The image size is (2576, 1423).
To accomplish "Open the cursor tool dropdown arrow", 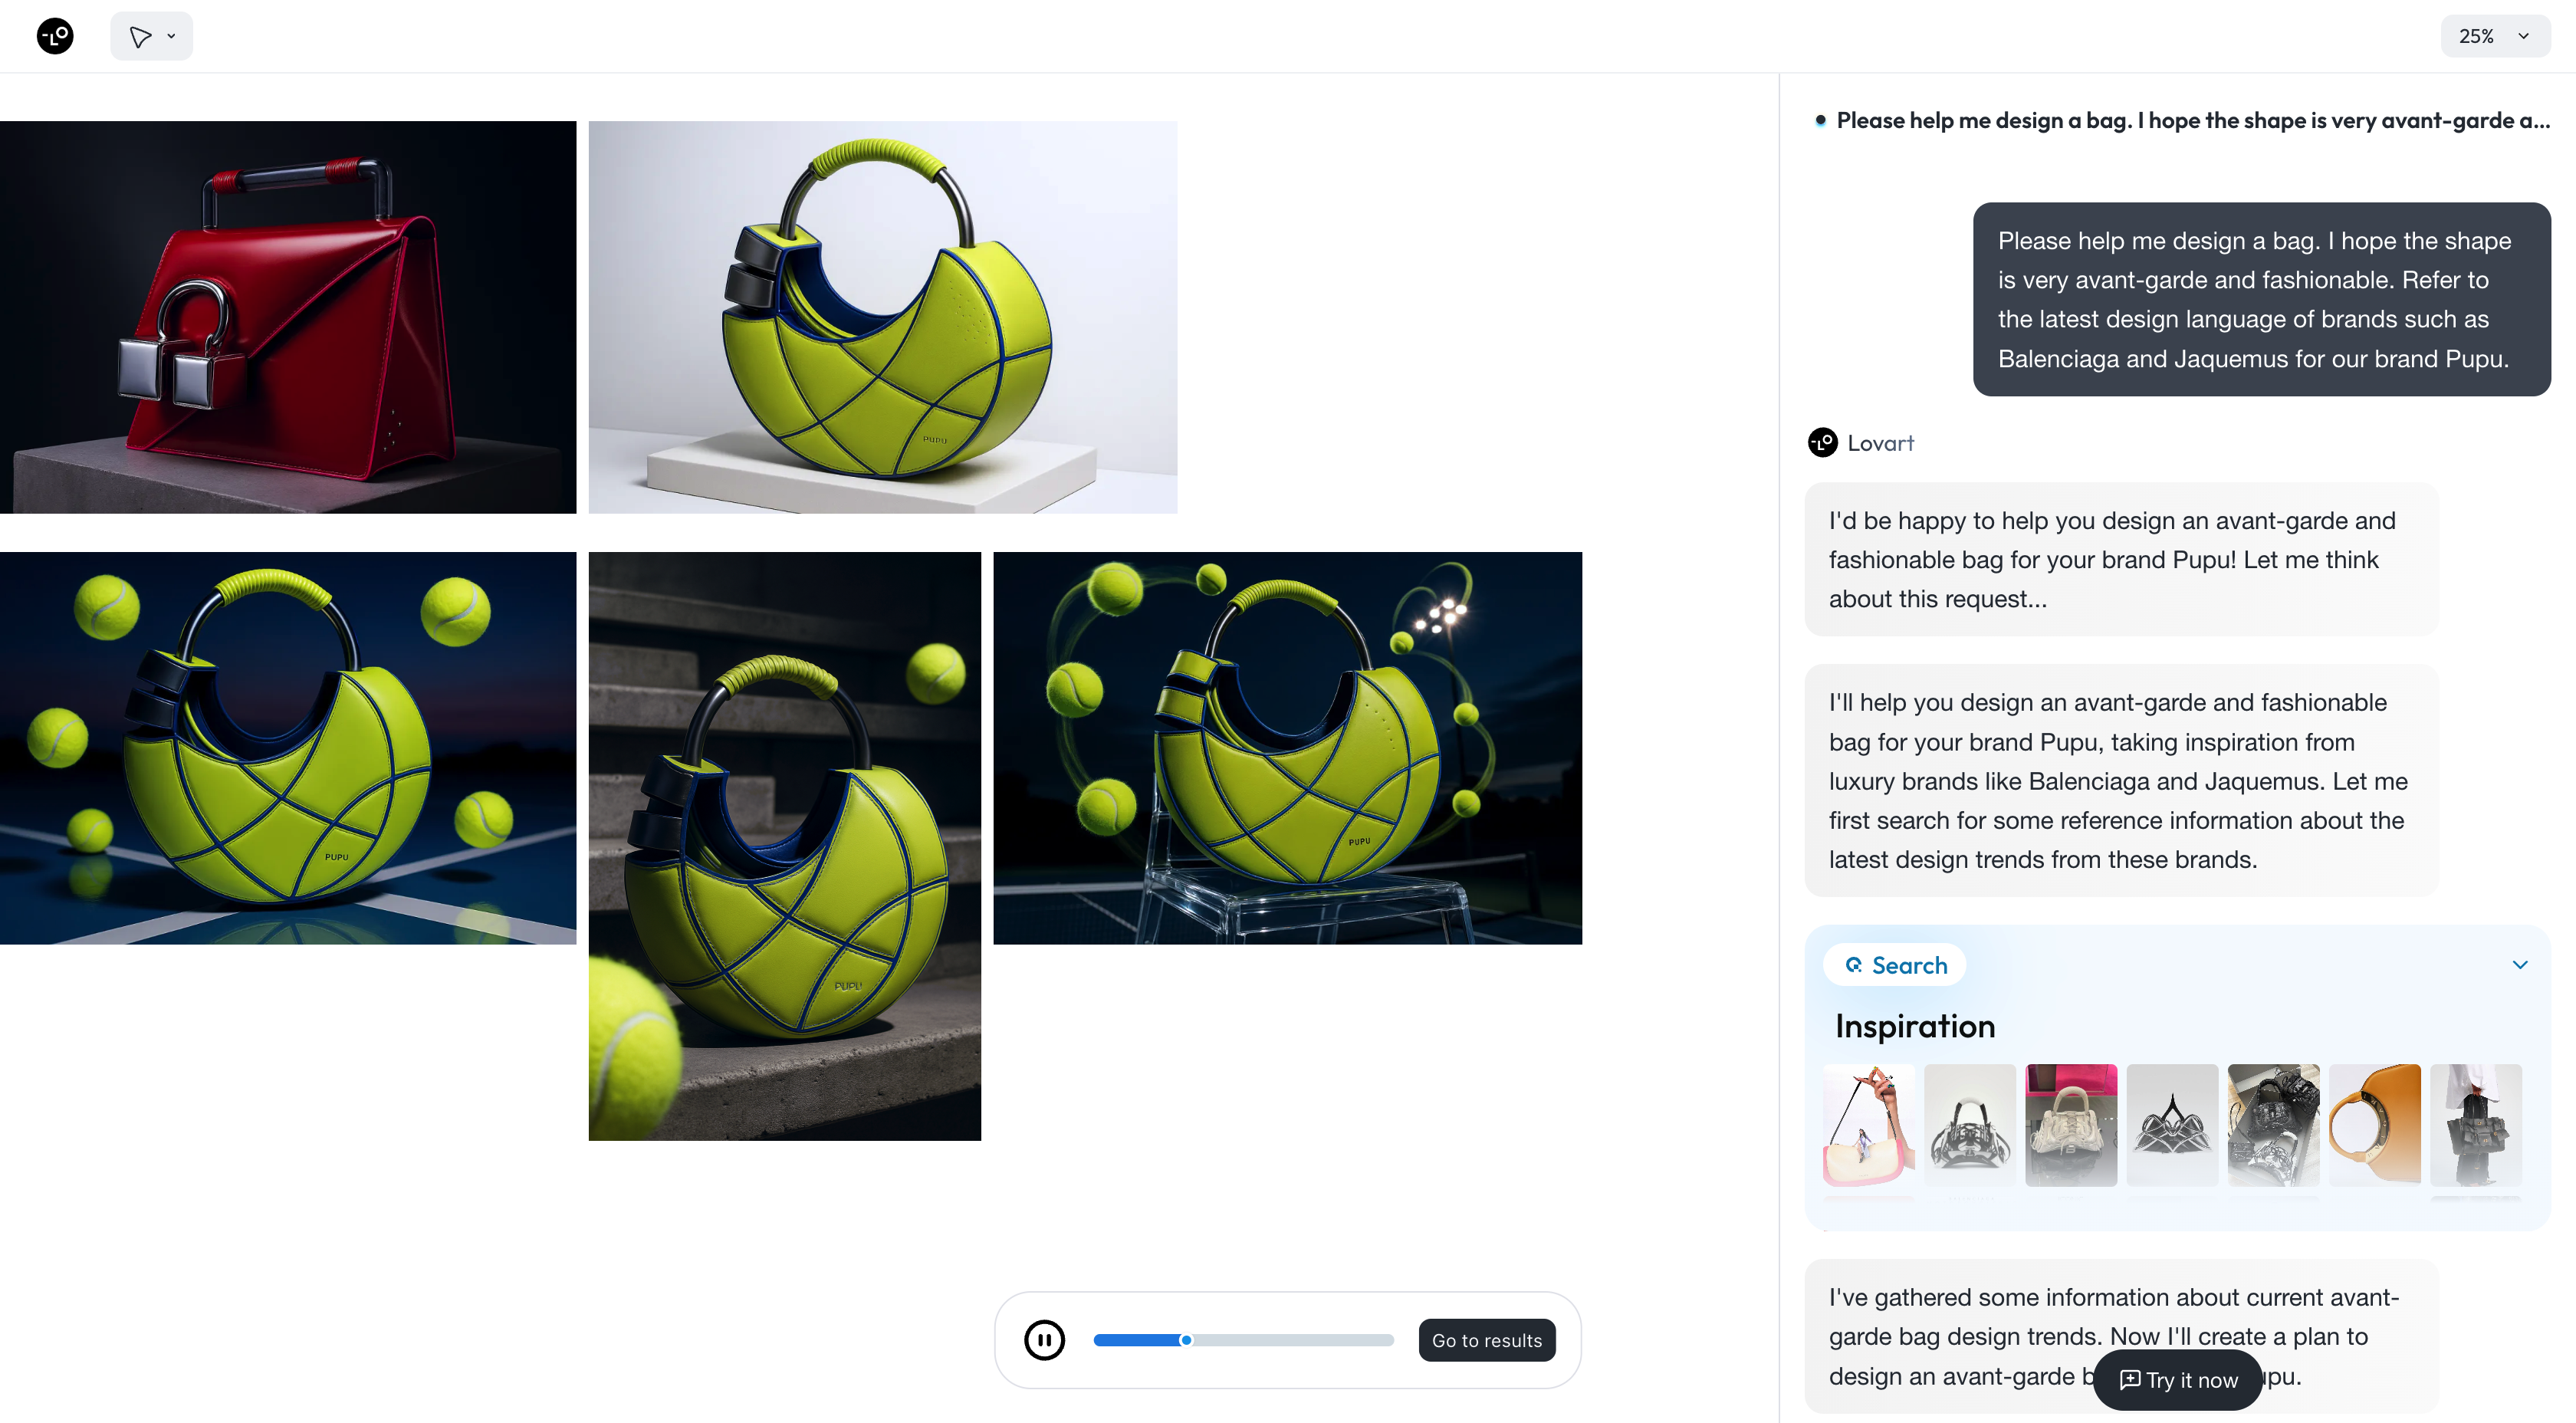I will coord(171,36).
